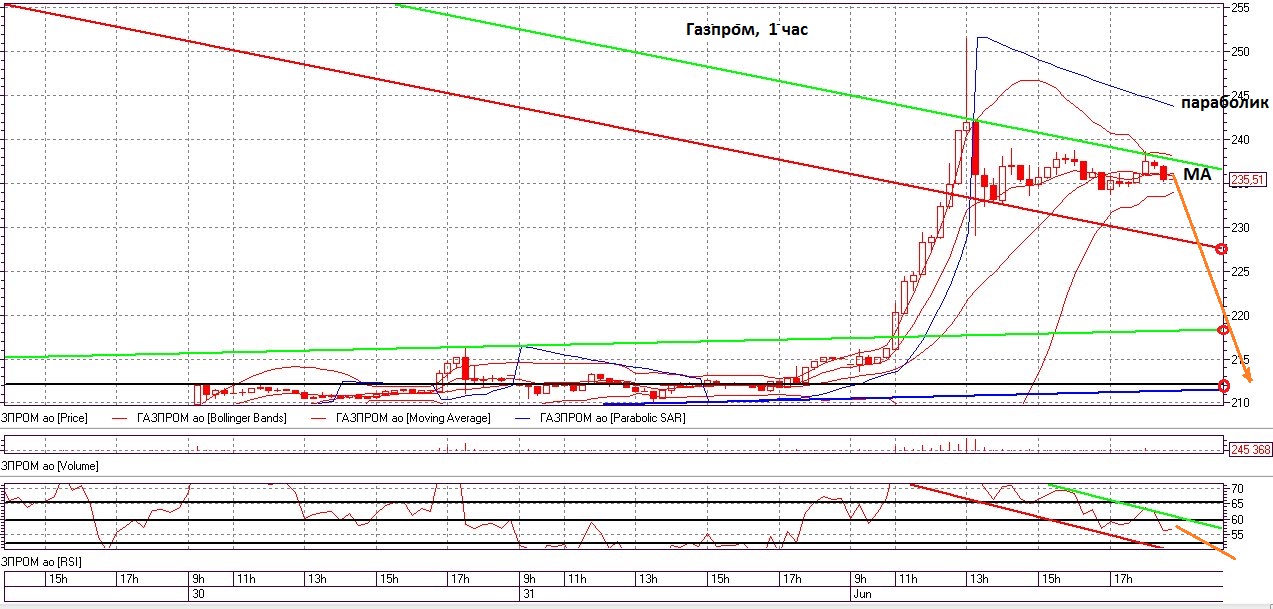
Task: Click the 255 price axis label
Action: coord(1241,8)
